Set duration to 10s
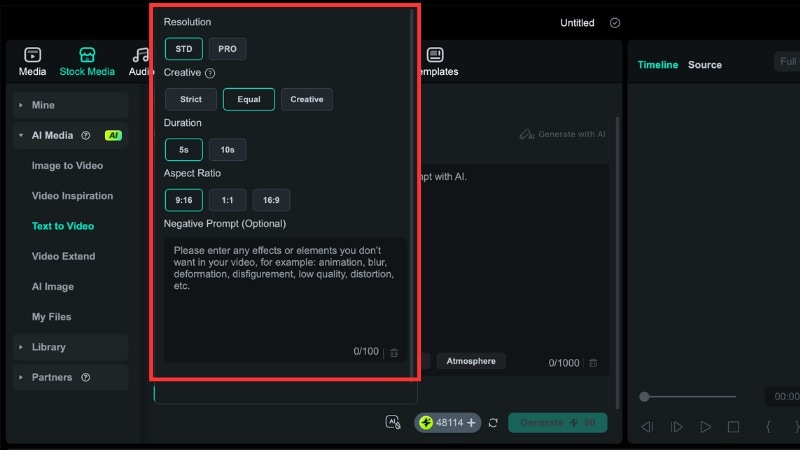The height and width of the screenshot is (450, 800). pos(228,149)
